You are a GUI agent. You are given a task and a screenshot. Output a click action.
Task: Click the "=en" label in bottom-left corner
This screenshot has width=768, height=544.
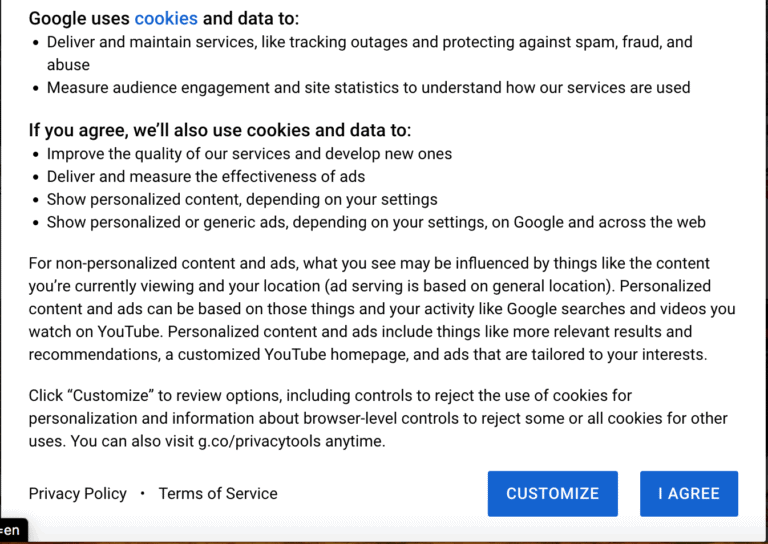11,530
